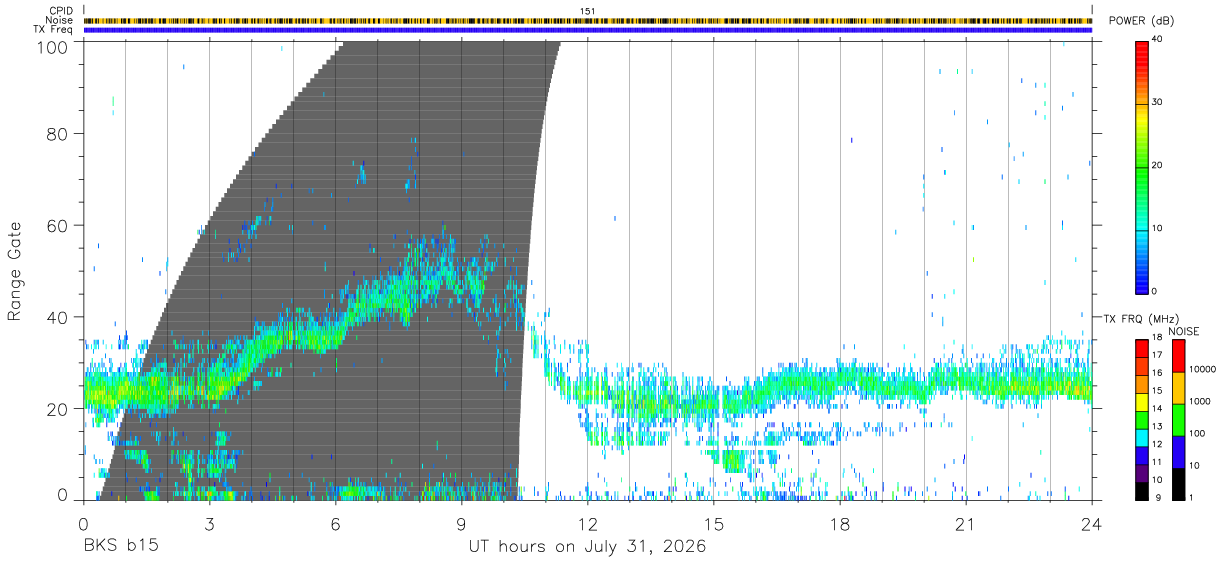Click the BKS b15 beam label
The image size is (1228, 567).
point(120,547)
